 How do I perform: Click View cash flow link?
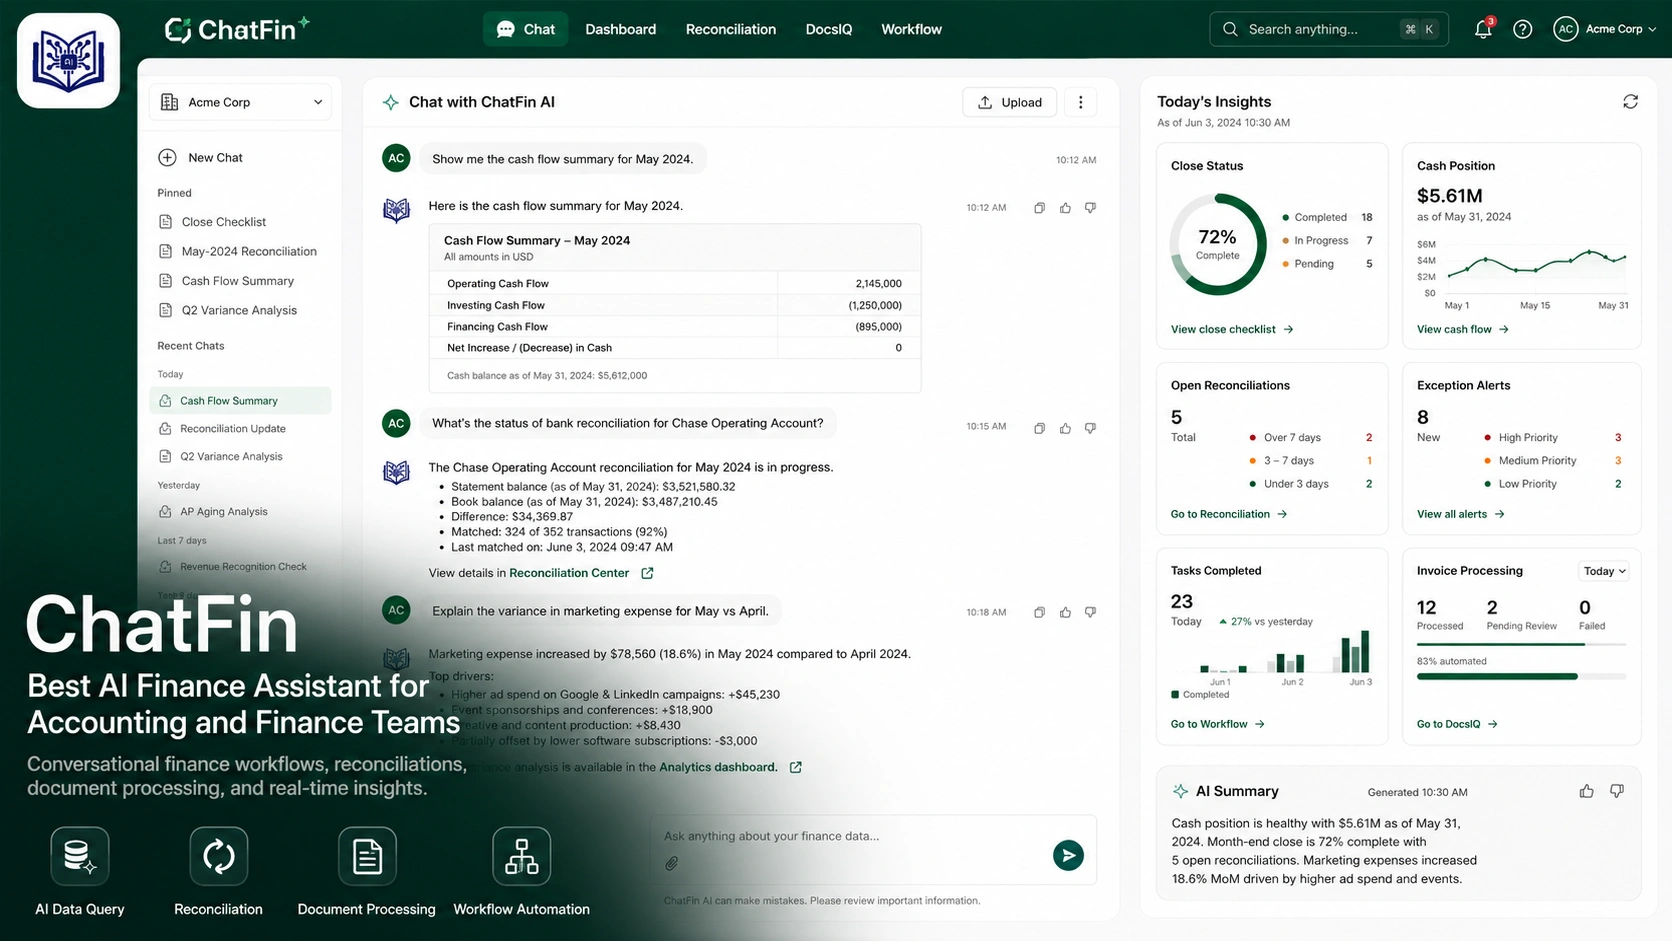pos(1462,329)
